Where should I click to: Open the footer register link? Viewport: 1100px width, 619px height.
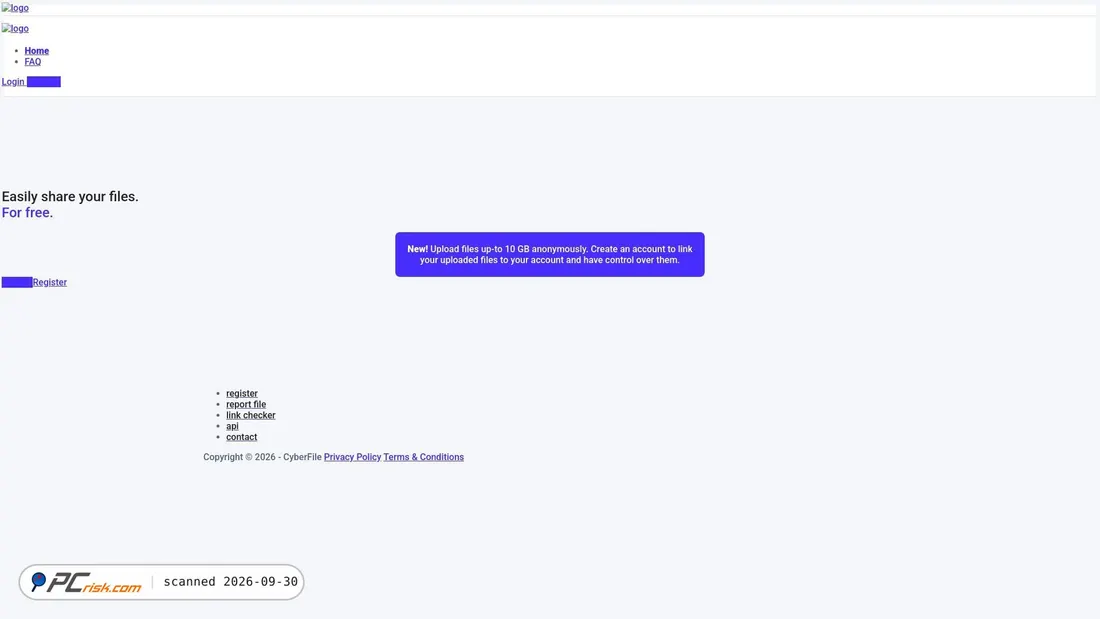[x=241, y=393]
